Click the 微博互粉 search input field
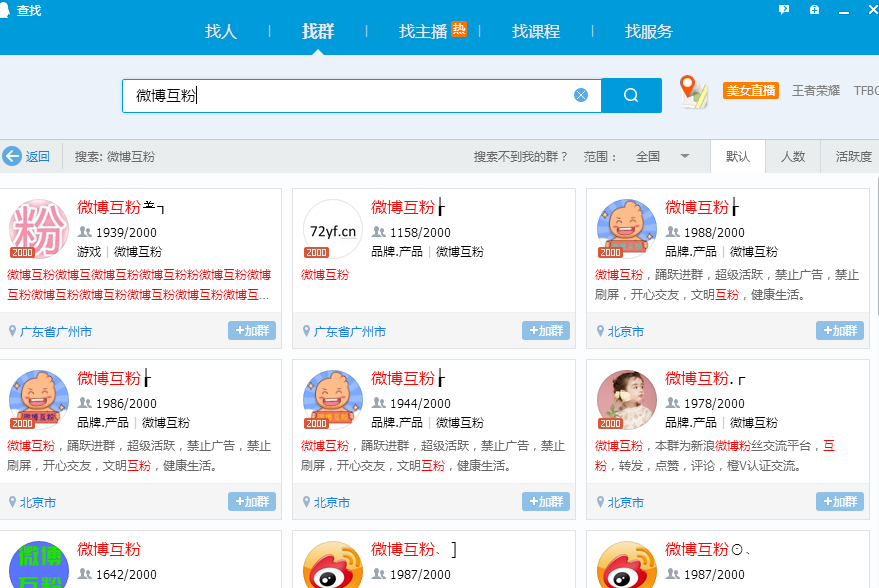This screenshot has width=879, height=588. (350, 95)
